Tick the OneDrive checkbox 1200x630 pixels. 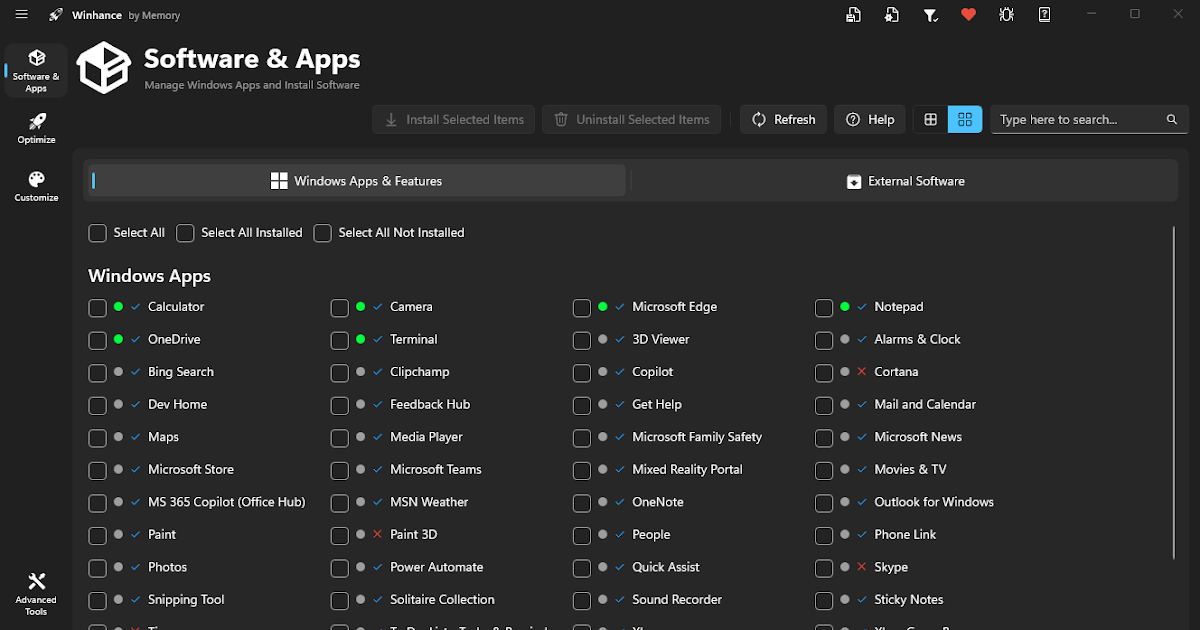[x=97, y=341]
